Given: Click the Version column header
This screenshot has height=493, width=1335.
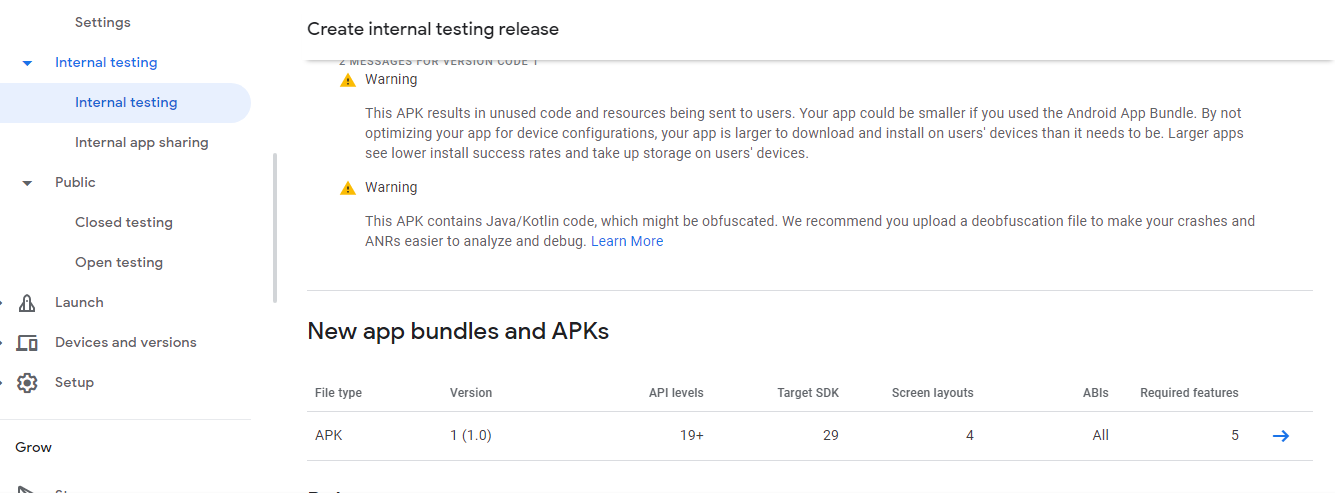Looking at the screenshot, I should click(x=471, y=393).
